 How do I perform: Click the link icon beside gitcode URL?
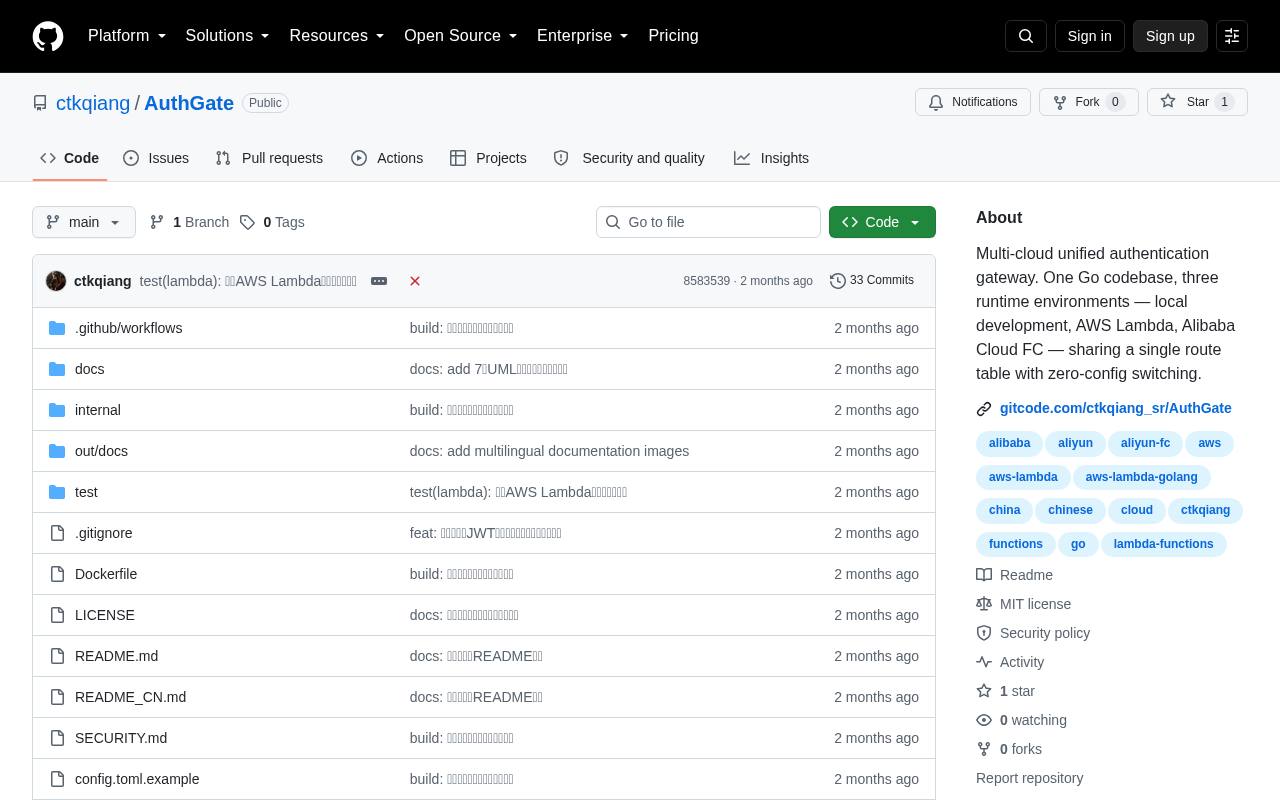pyautogui.click(x=984, y=409)
